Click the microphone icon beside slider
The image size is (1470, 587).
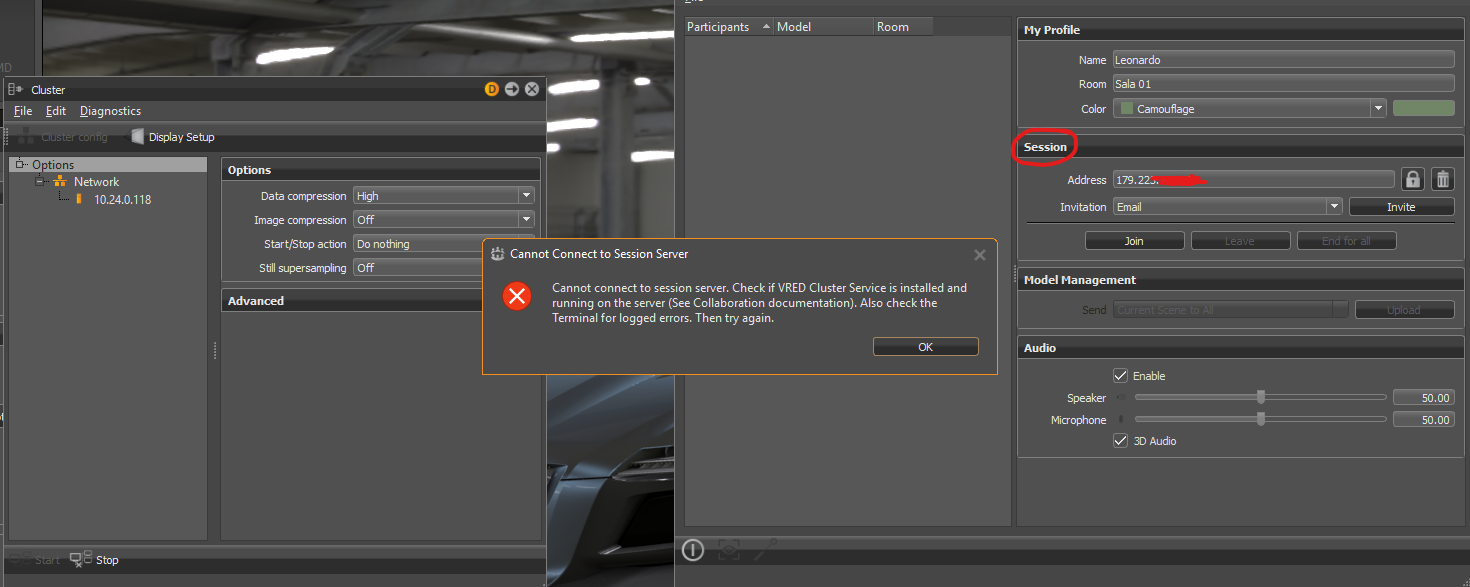(x=1121, y=420)
